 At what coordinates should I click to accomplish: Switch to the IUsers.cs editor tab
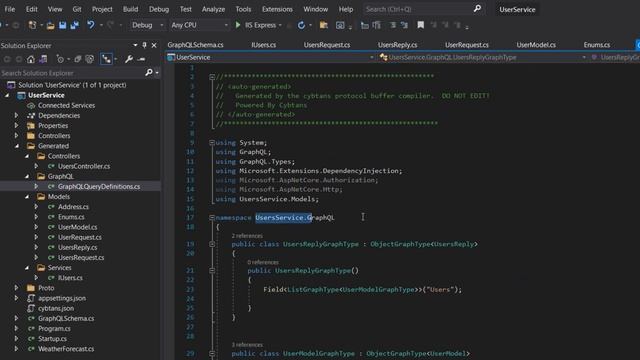[x=263, y=45]
